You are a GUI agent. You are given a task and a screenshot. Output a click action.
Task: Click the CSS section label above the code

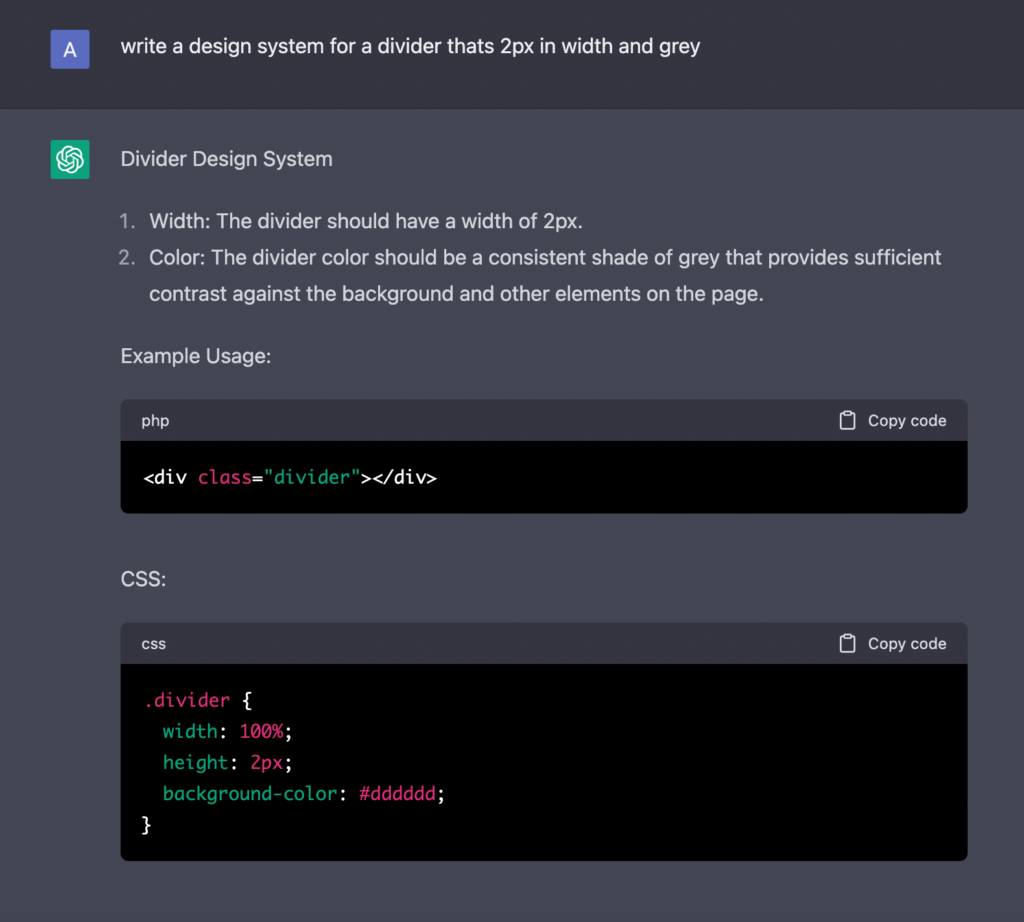[x=143, y=579]
